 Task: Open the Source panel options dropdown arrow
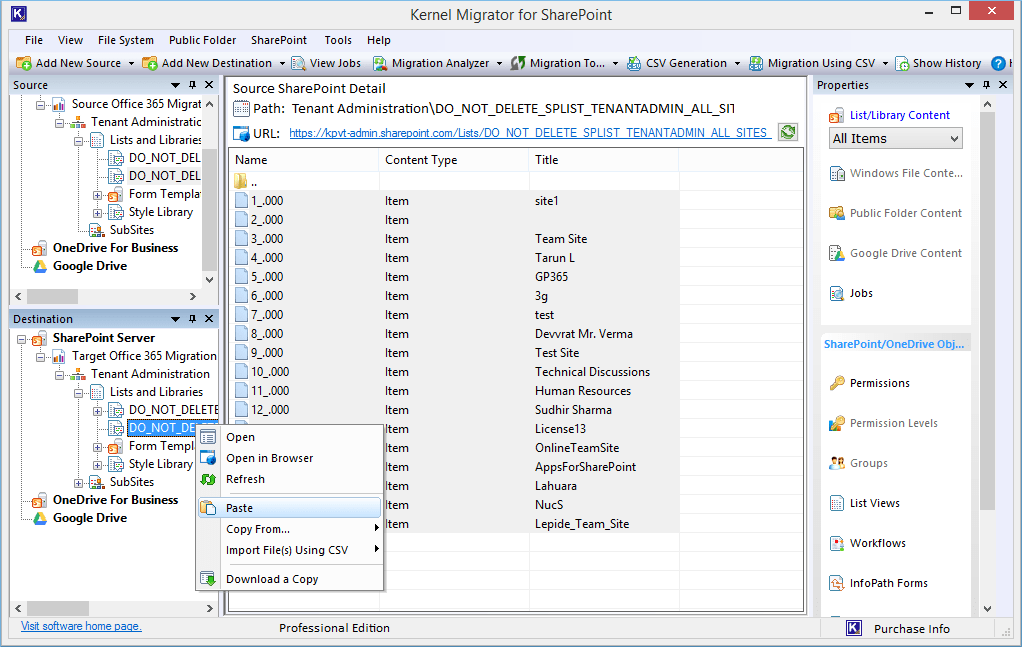click(175, 85)
